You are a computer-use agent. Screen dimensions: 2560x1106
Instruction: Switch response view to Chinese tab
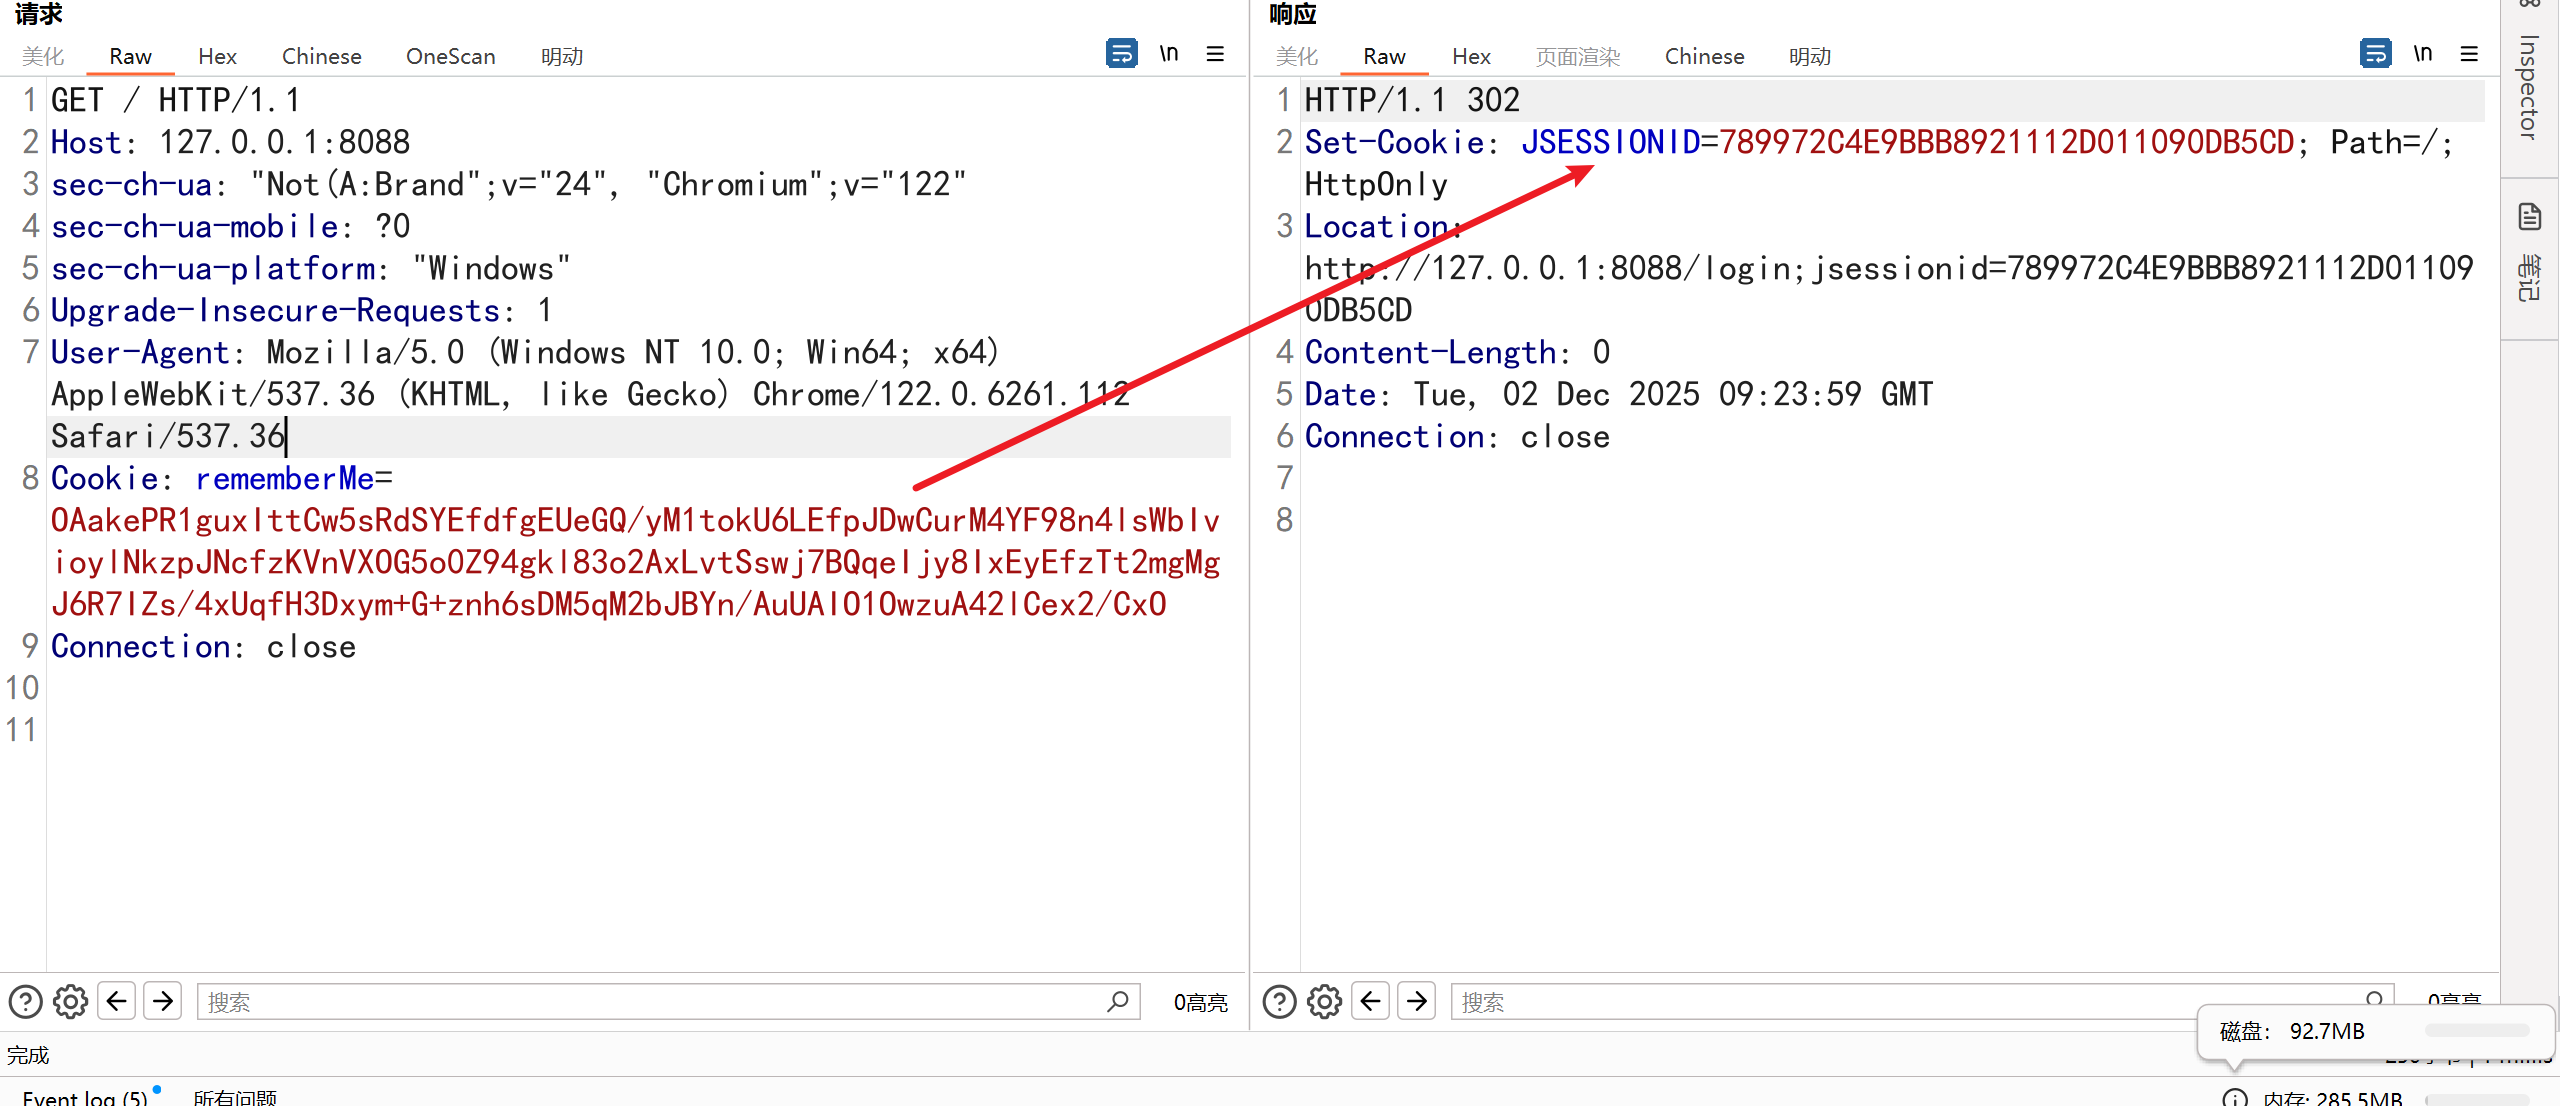1704,56
